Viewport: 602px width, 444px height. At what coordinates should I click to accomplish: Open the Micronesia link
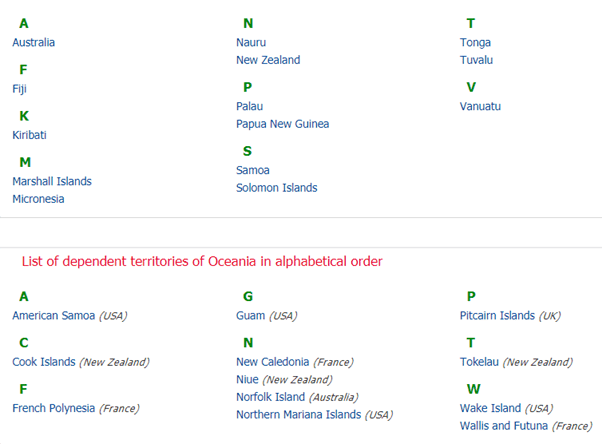38,199
